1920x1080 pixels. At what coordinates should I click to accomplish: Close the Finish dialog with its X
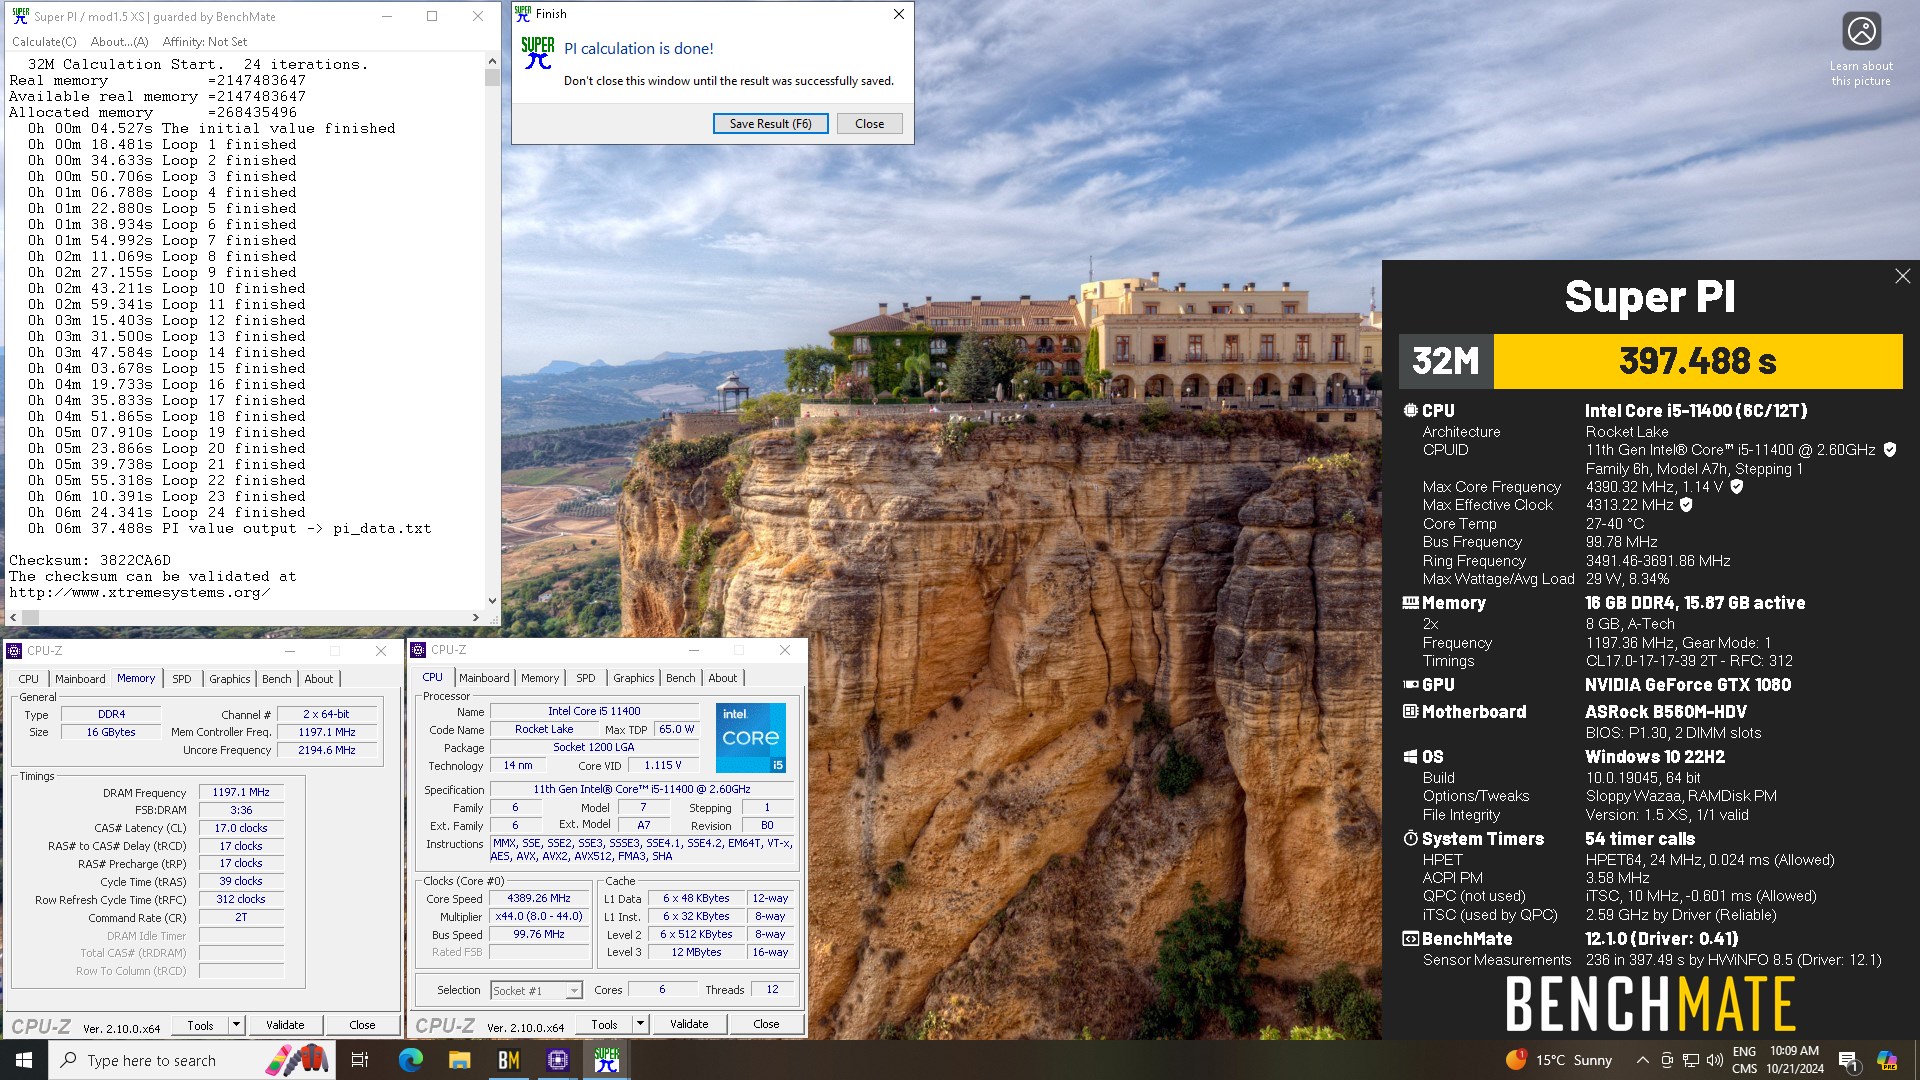[898, 14]
